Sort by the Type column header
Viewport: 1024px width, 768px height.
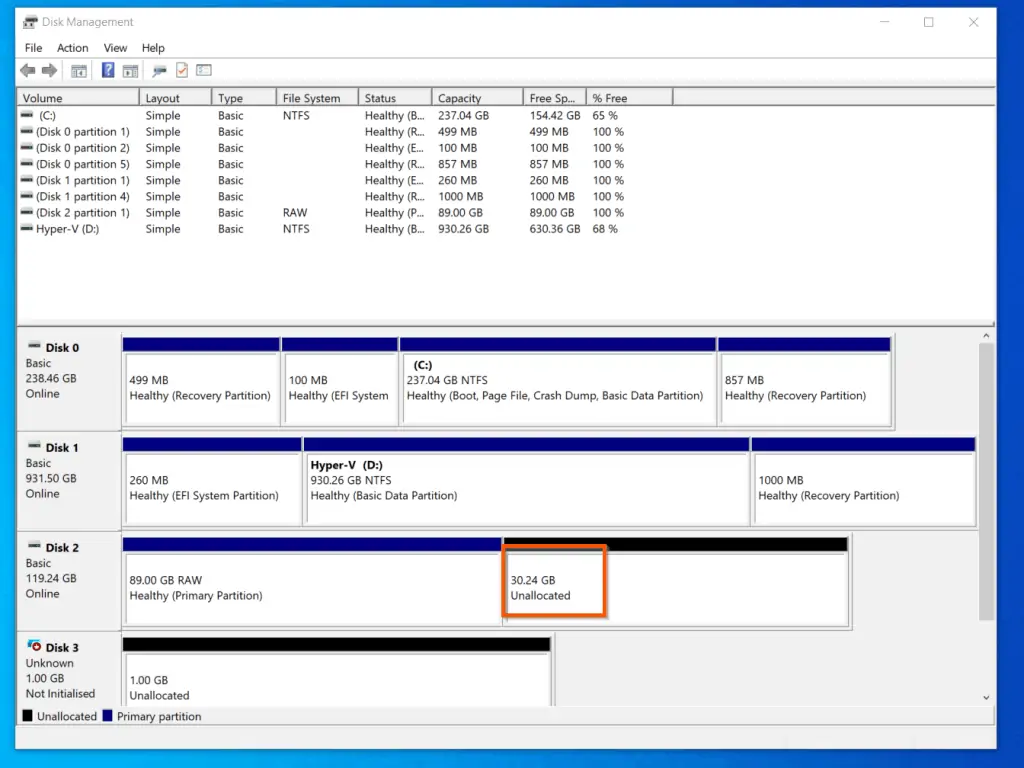[x=244, y=98]
